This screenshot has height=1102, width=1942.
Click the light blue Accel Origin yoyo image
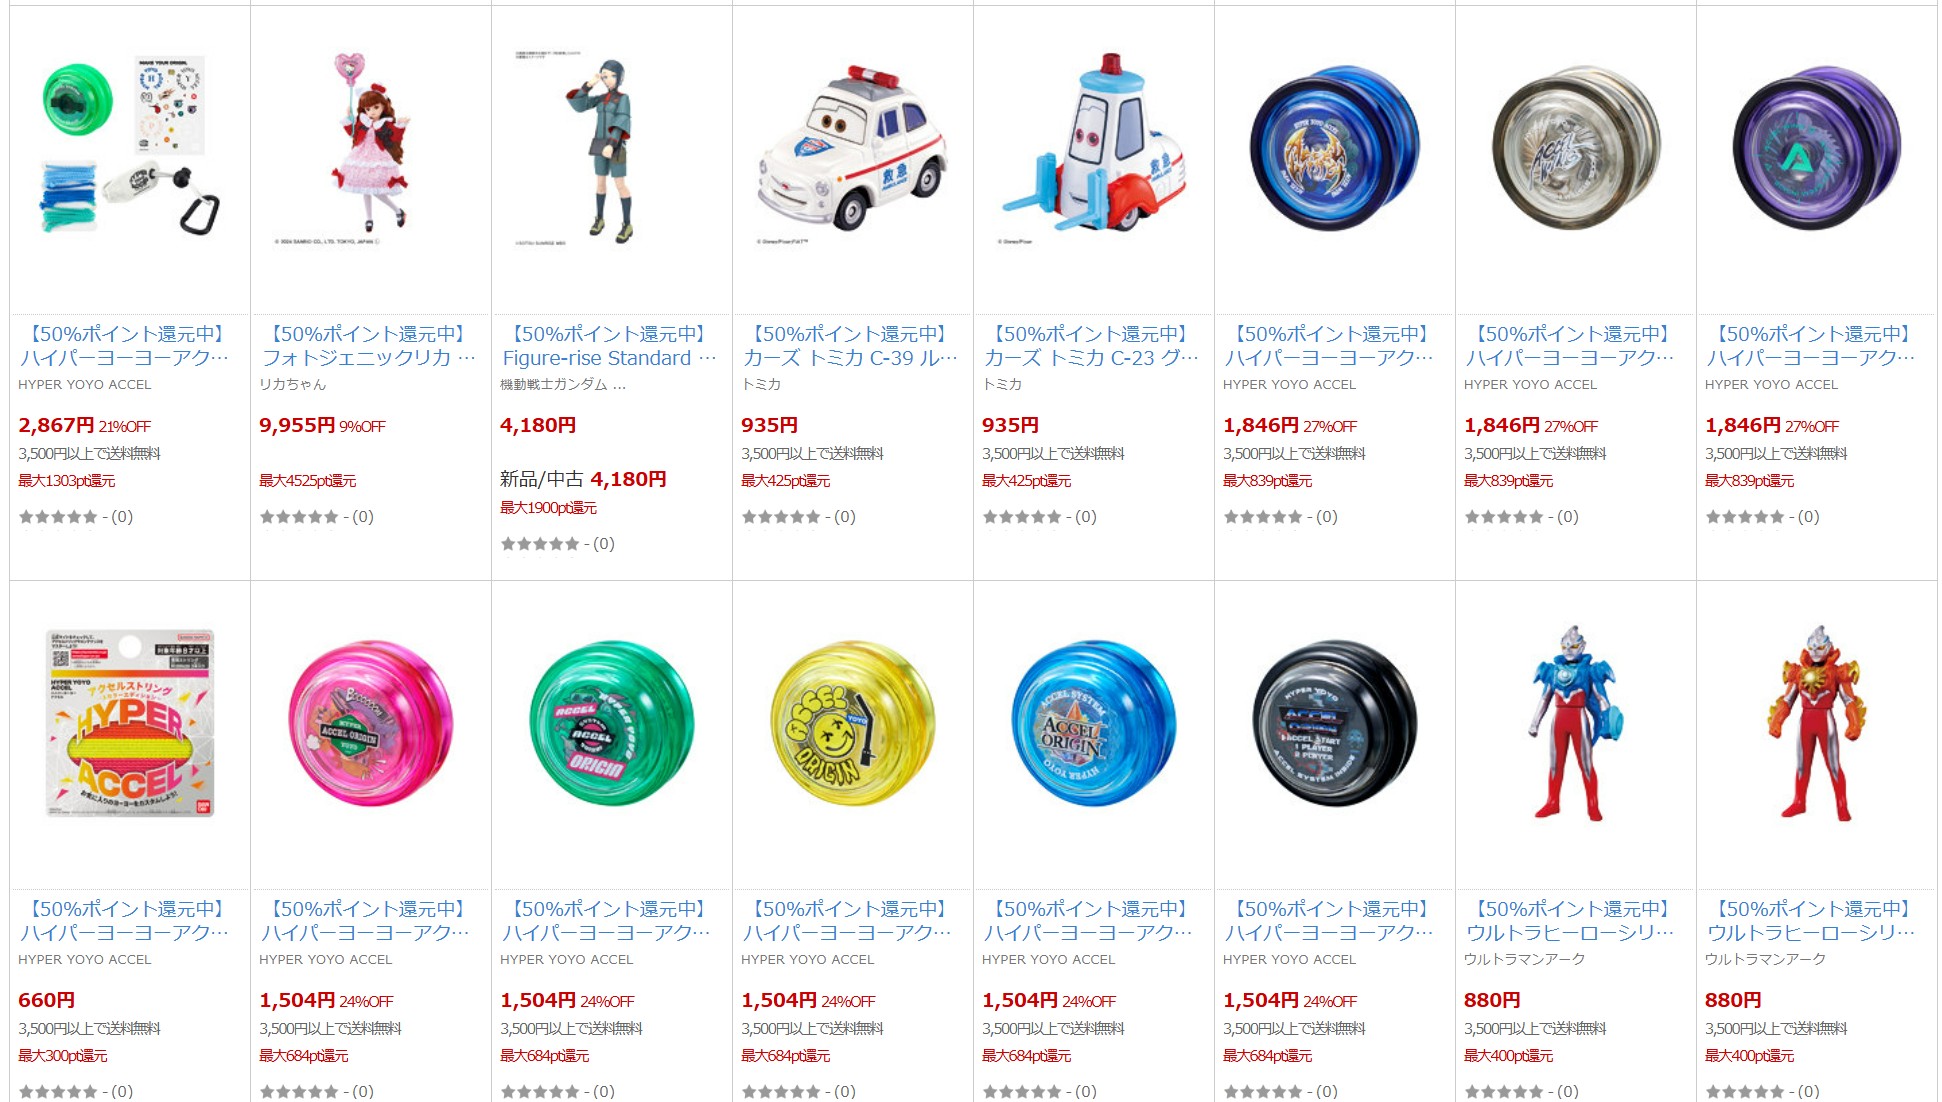pyautogui.click(x=1094, y=723)
